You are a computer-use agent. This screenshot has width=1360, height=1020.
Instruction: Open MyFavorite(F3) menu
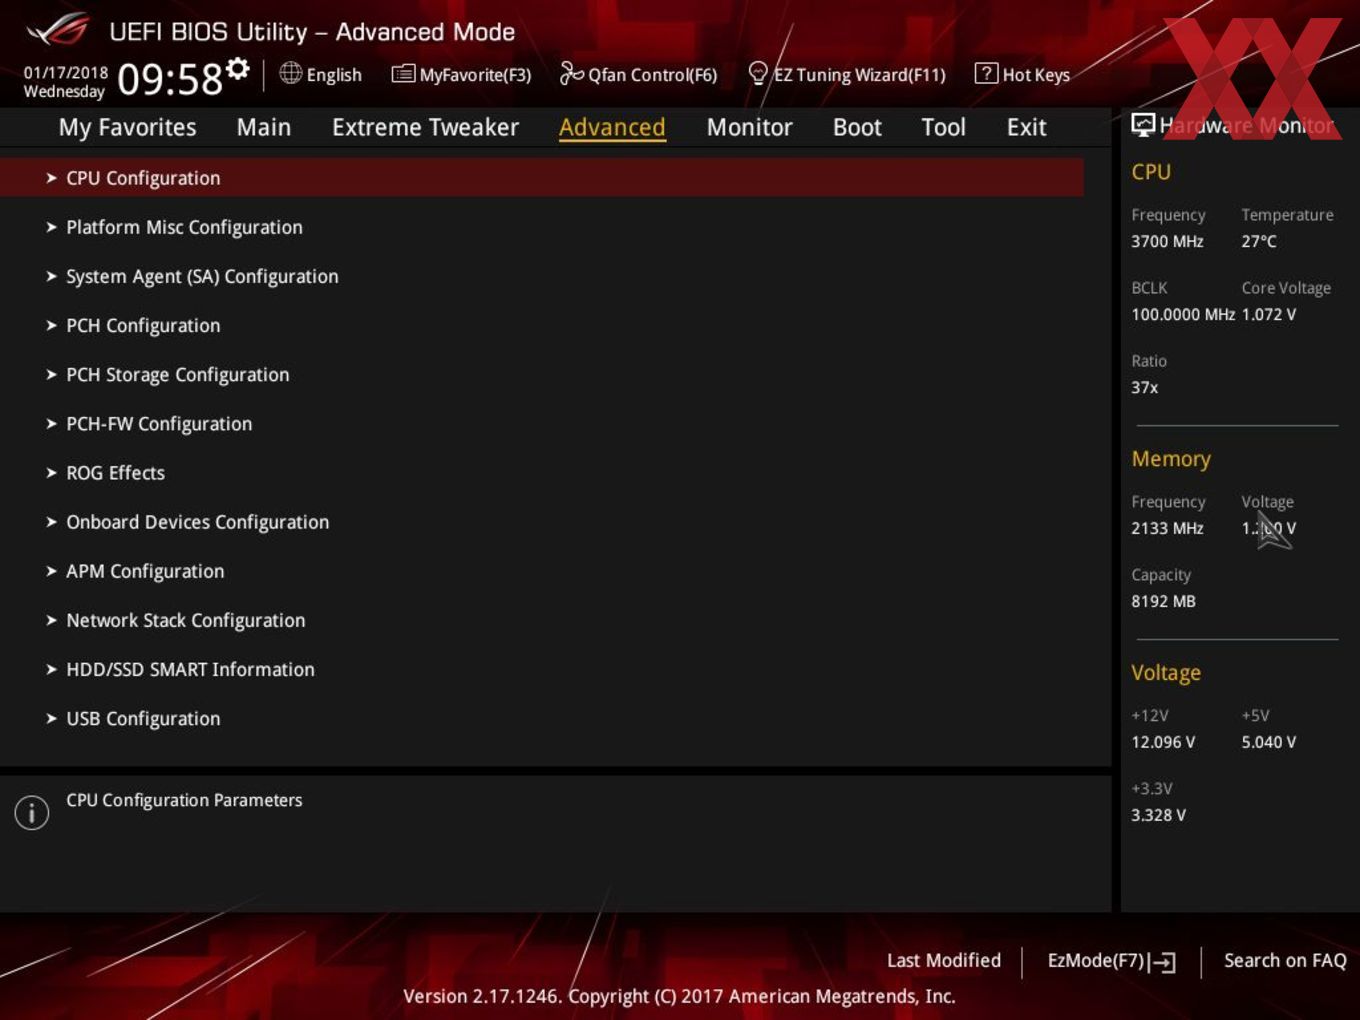[x=475, y=75]
